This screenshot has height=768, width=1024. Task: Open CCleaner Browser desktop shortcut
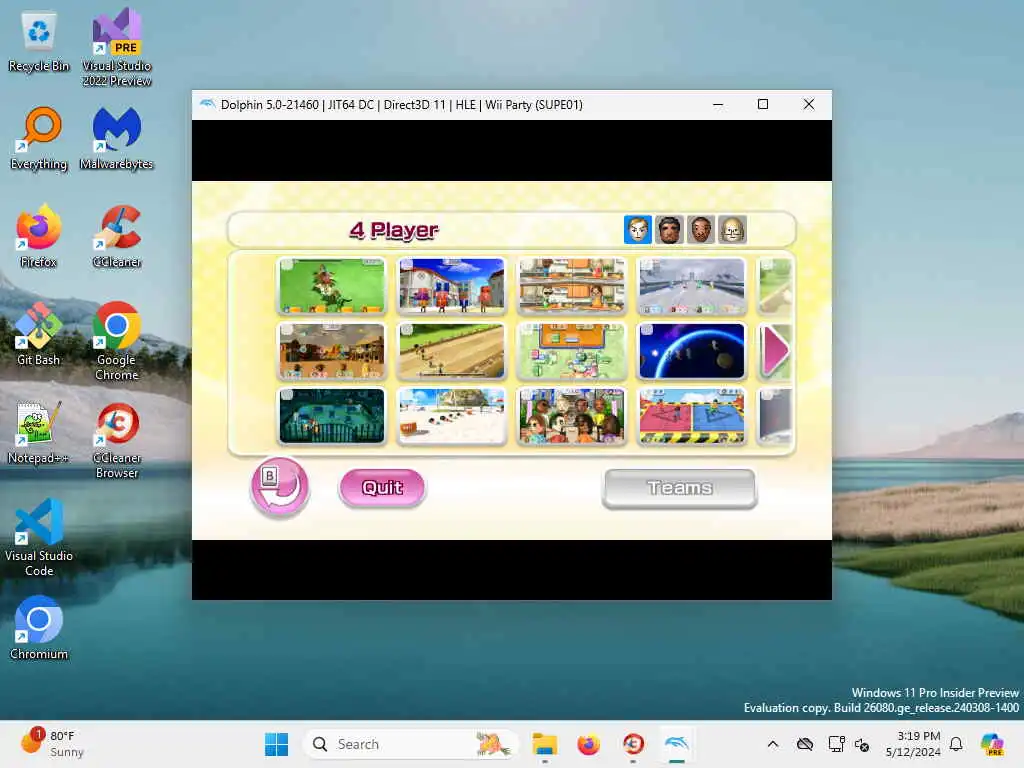(x=117, y=440)
